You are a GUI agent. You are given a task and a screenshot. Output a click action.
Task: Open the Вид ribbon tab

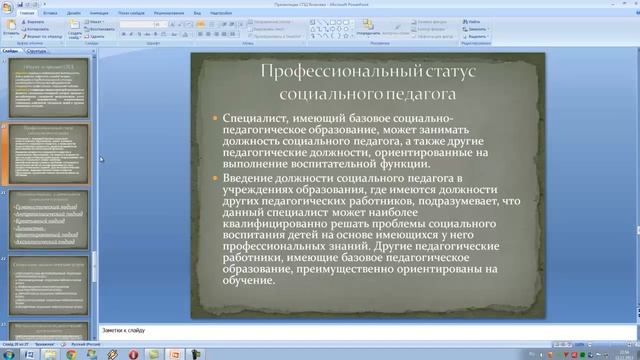[x=197, y=13]
